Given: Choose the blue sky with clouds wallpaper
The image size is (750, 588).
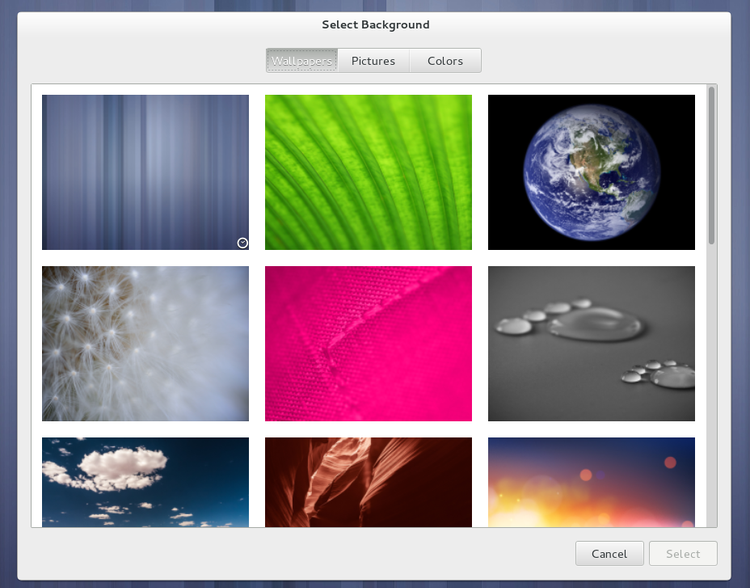Looking at the screenshot, I should click(145, 481).
